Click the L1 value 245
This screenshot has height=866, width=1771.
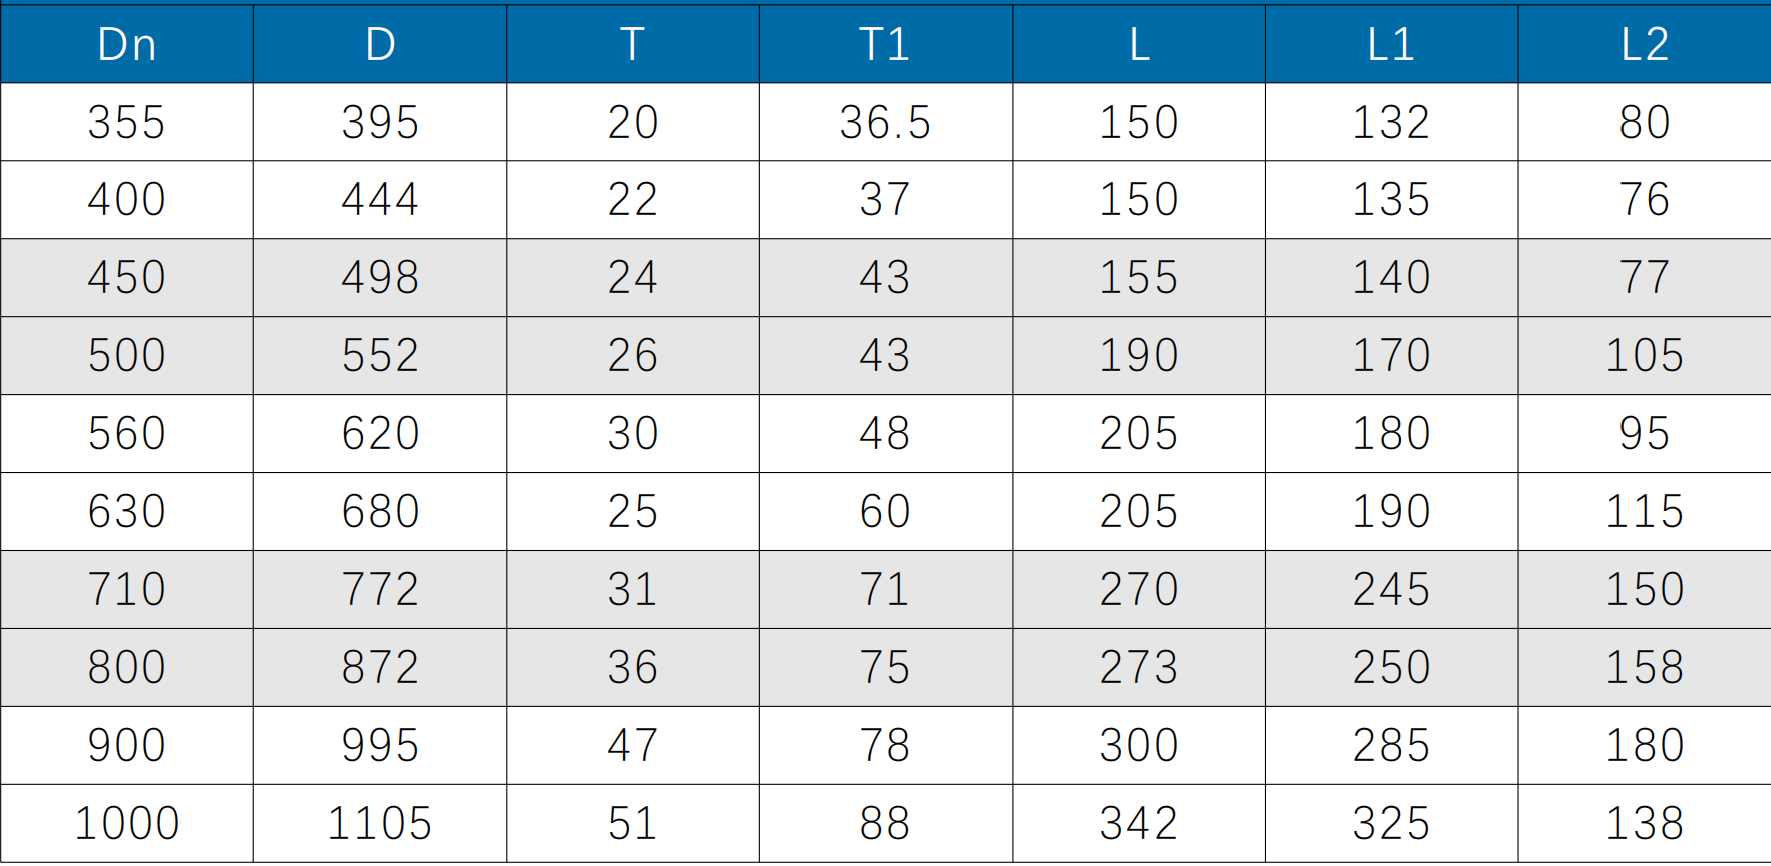(x=1391, y=589)
